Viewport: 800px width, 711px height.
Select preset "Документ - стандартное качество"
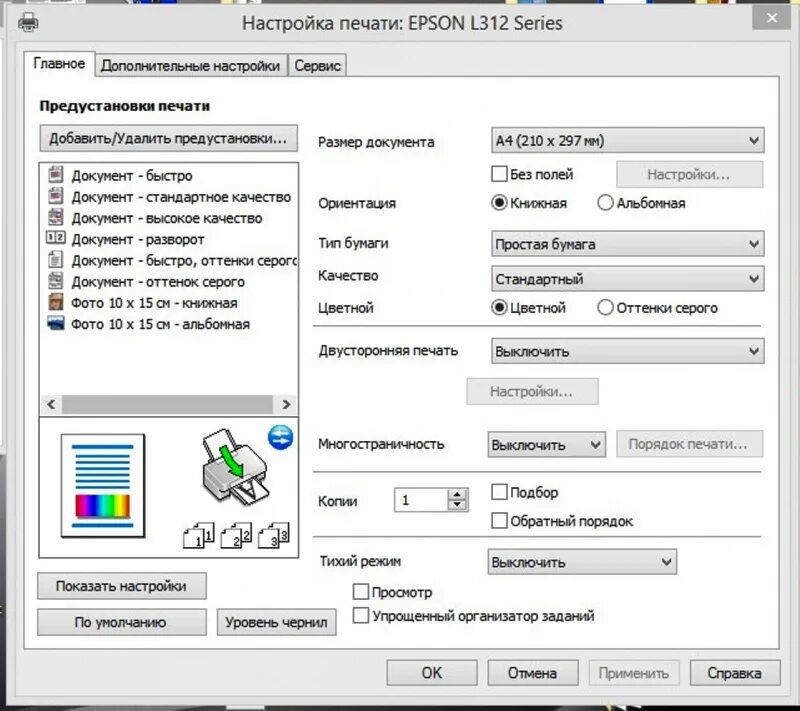pyautogui.click(x=181, y=197)
